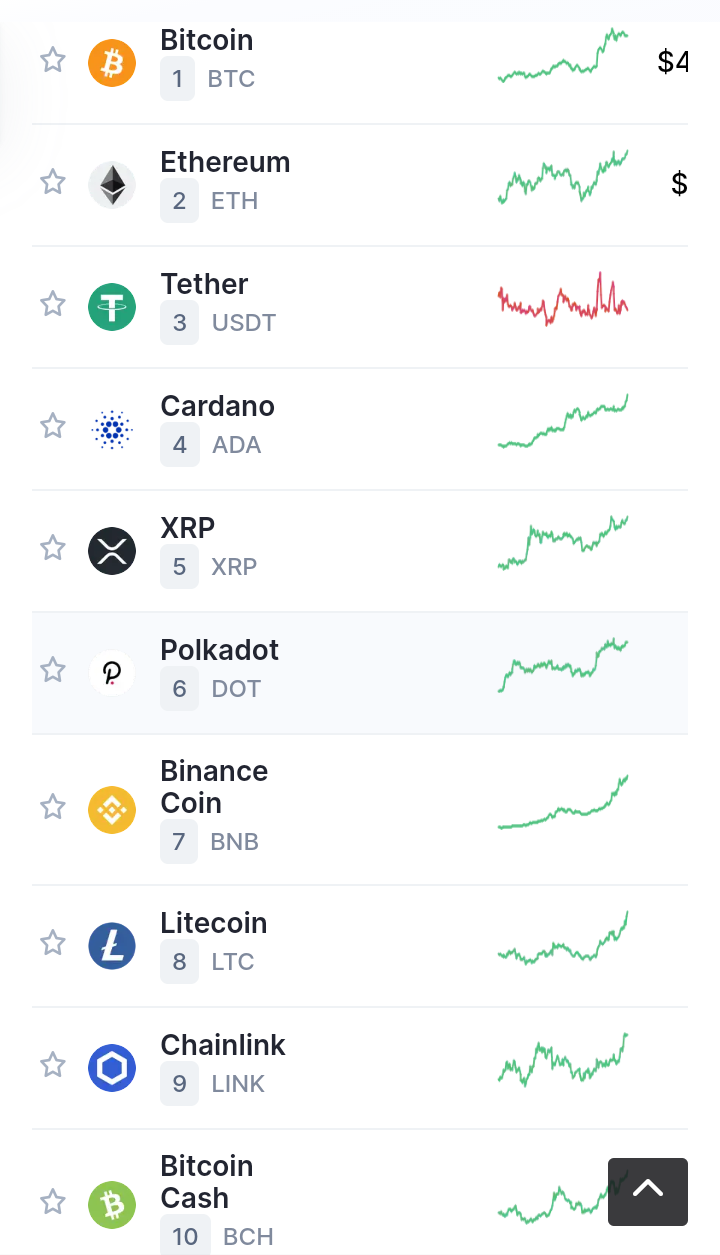The image size is (720, 1255).
Task: Open the Chainlink sparkline chart
Action: point(563,1060)
